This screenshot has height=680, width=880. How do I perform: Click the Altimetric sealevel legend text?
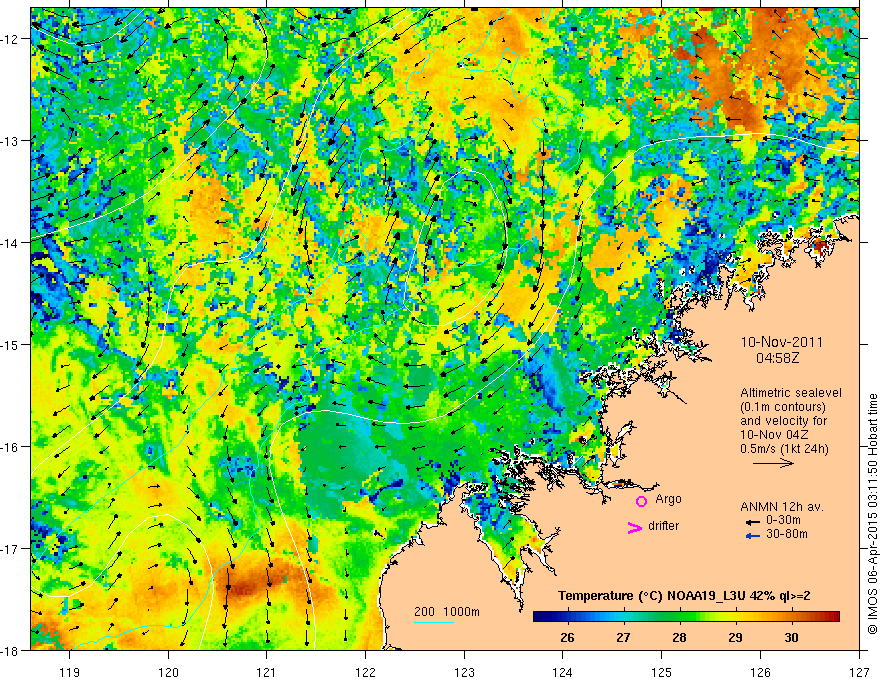(x=791, y=393)
